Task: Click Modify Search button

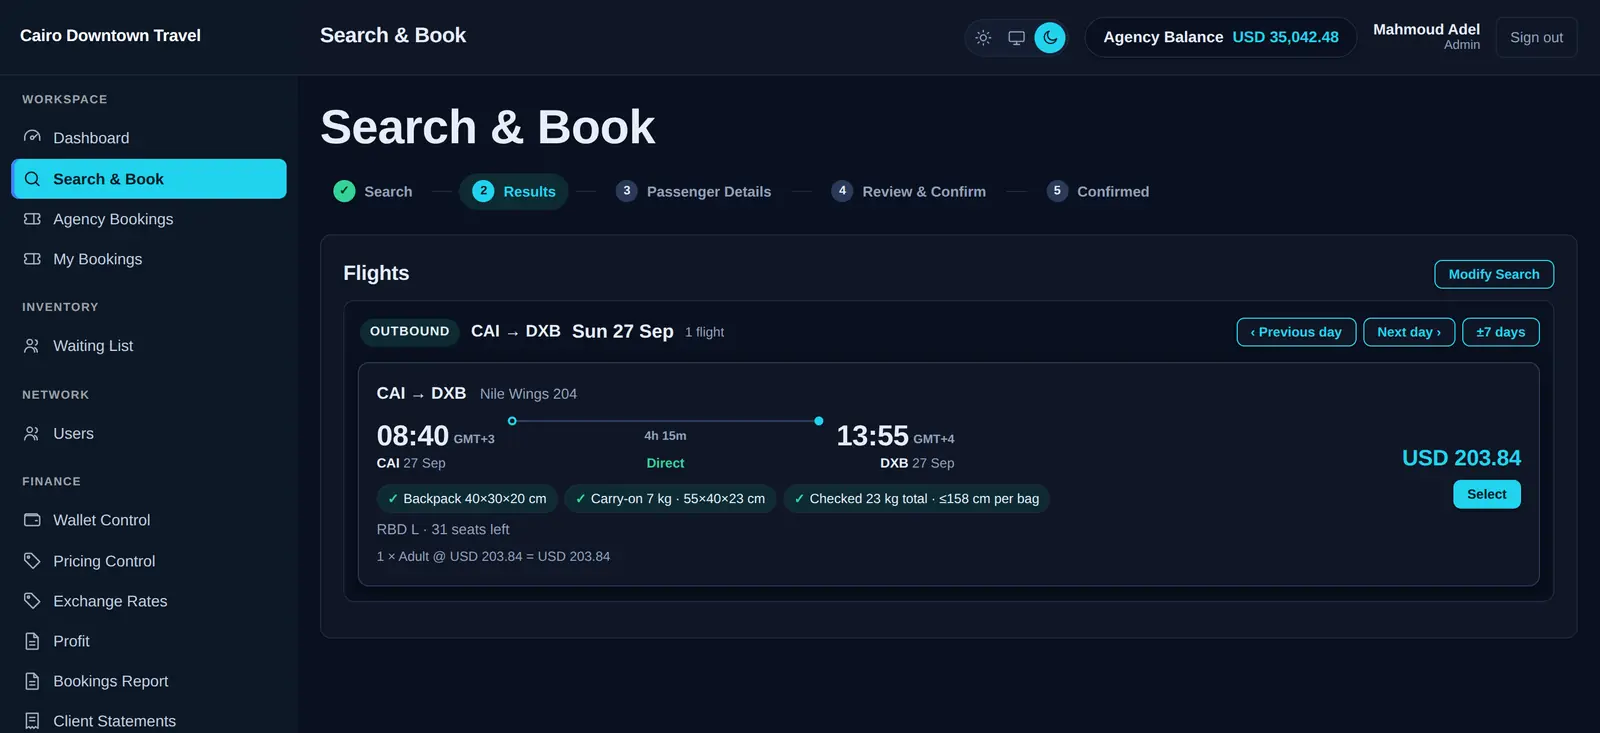Action: (1494, 274)
